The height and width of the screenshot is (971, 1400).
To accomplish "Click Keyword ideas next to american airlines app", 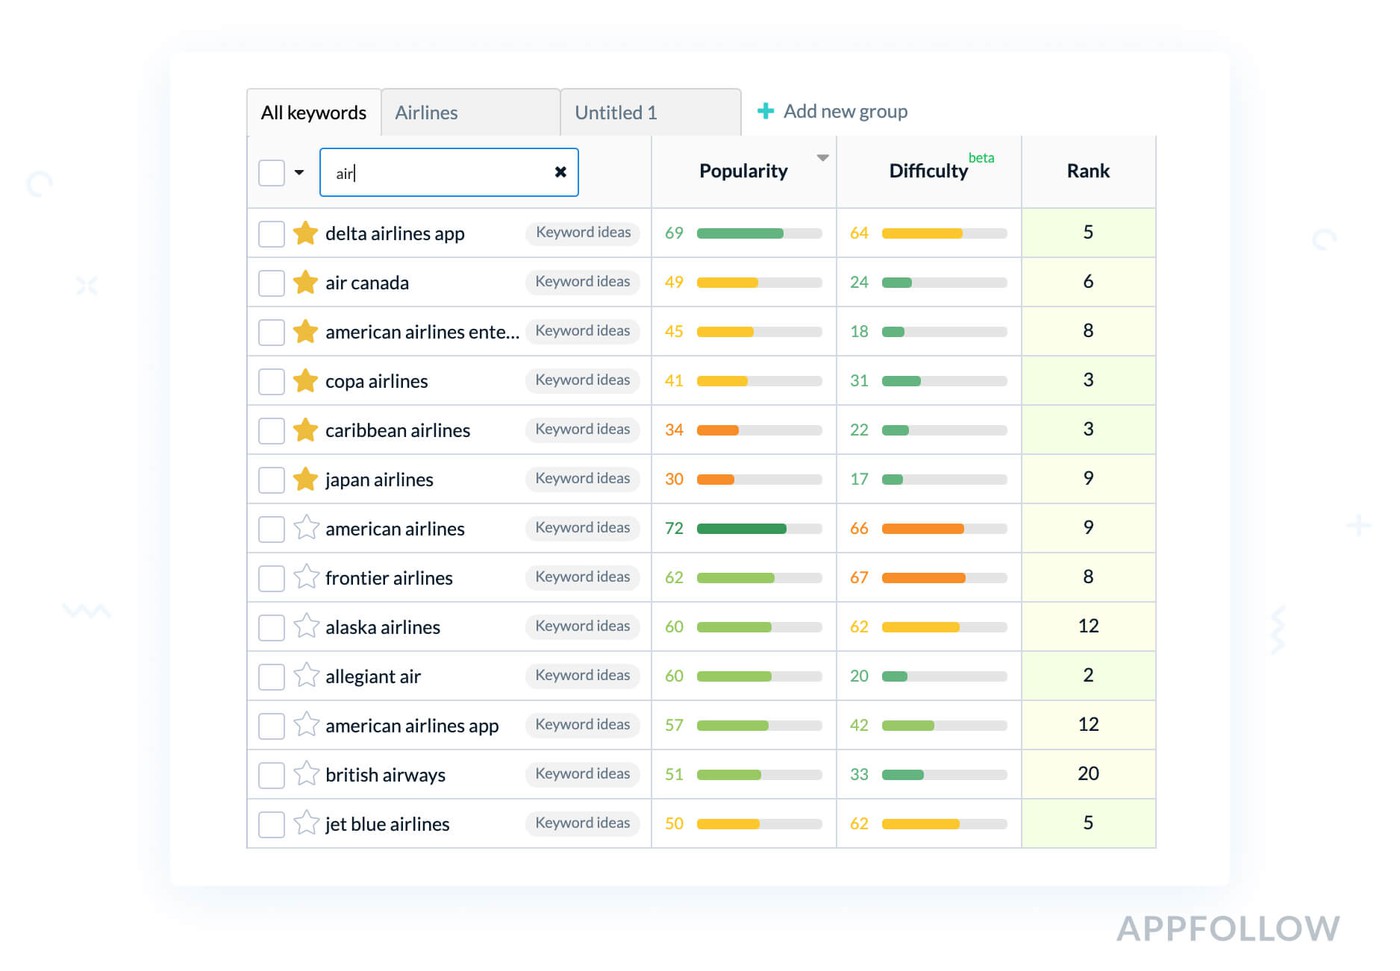I will [582, 724].
